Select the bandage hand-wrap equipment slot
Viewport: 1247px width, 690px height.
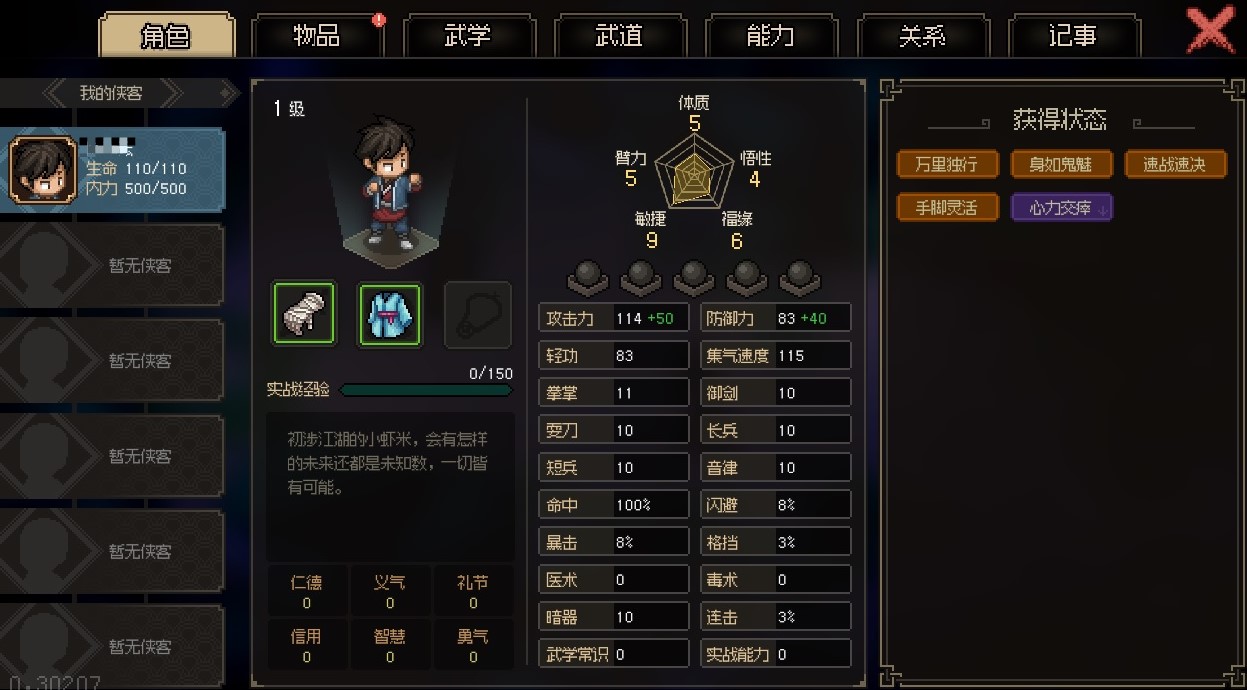pos(304,314)
